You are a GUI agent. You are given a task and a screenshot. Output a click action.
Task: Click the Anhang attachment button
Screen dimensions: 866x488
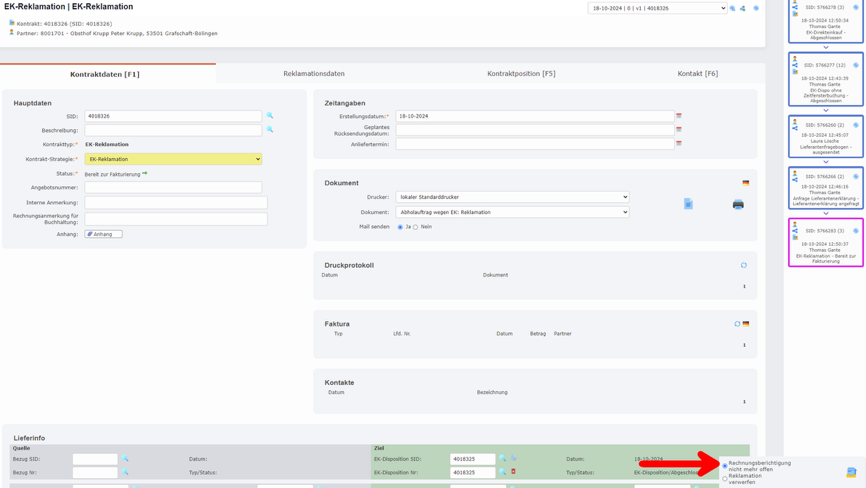tap(103, 234)
